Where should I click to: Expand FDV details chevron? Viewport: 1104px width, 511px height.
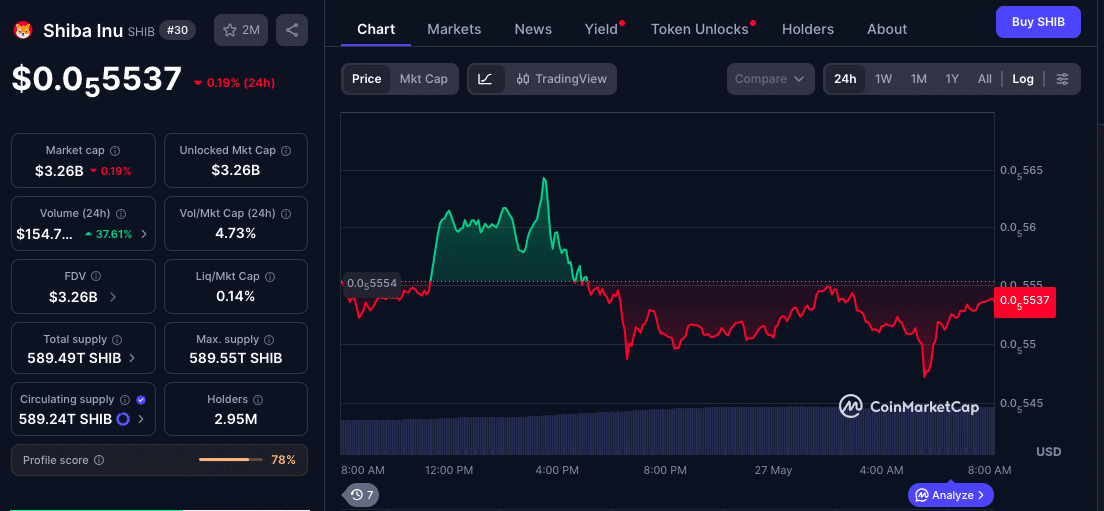(x=113, y=297)
